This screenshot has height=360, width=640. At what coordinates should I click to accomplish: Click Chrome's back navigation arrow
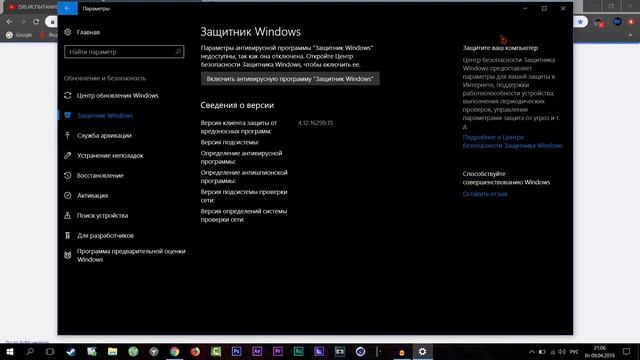point(9,22)
